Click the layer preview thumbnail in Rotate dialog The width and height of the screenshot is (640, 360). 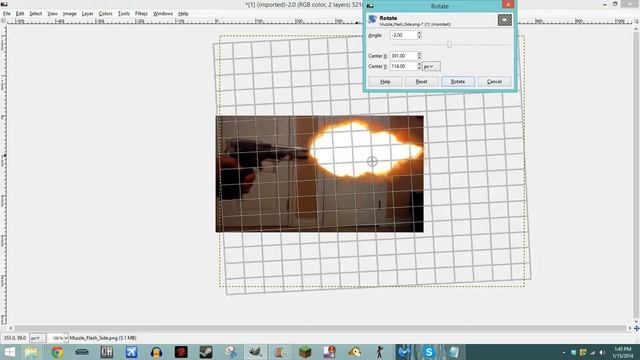pos(504,20)
